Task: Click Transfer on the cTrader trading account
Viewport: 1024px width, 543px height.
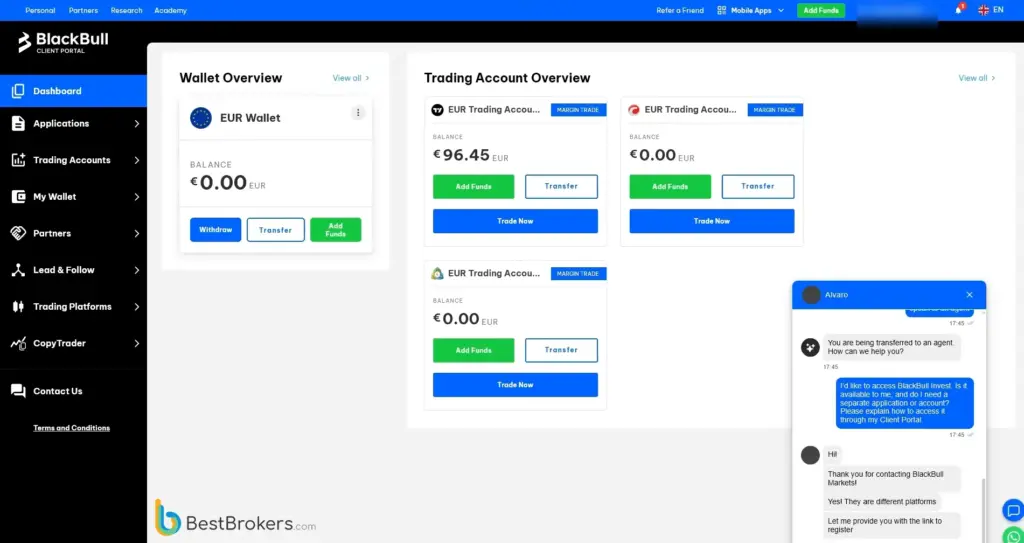Action: coord(758,186)
